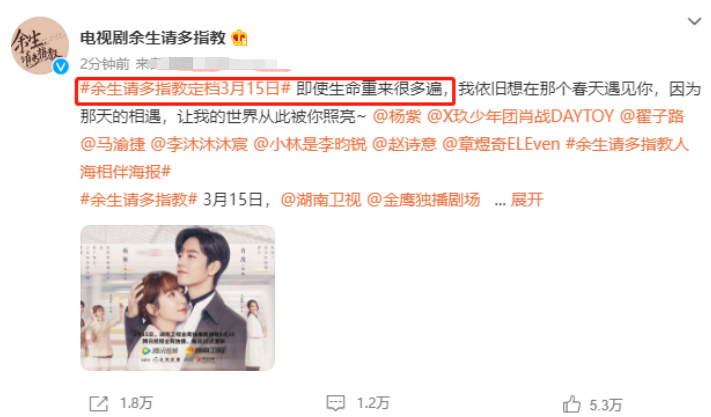Image resolution: width=711 pixels, height=417 pixels.
Task: Expand full post text with 展开
Action: point(526,199)
